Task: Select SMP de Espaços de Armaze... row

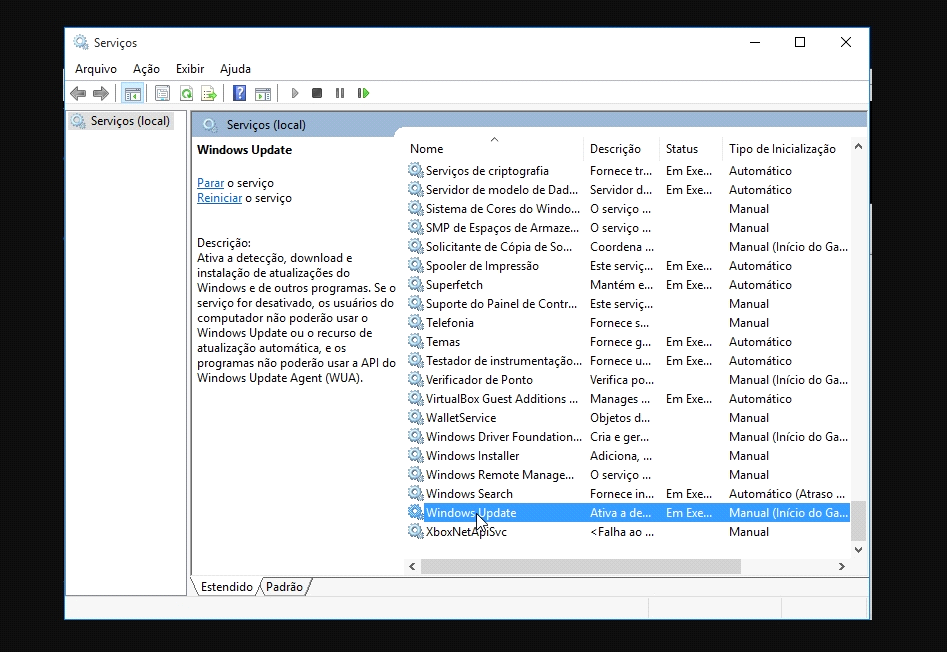Action: click(628, 228)
